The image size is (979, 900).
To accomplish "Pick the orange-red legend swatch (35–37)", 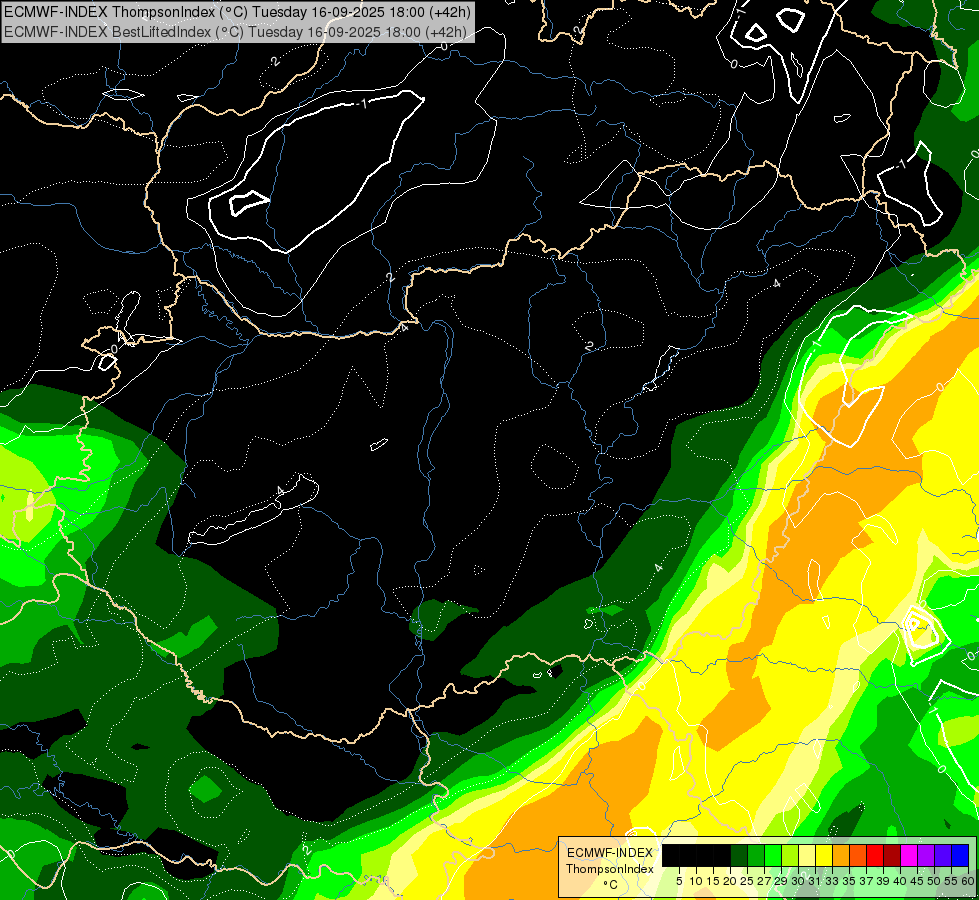I will (858, 855).
